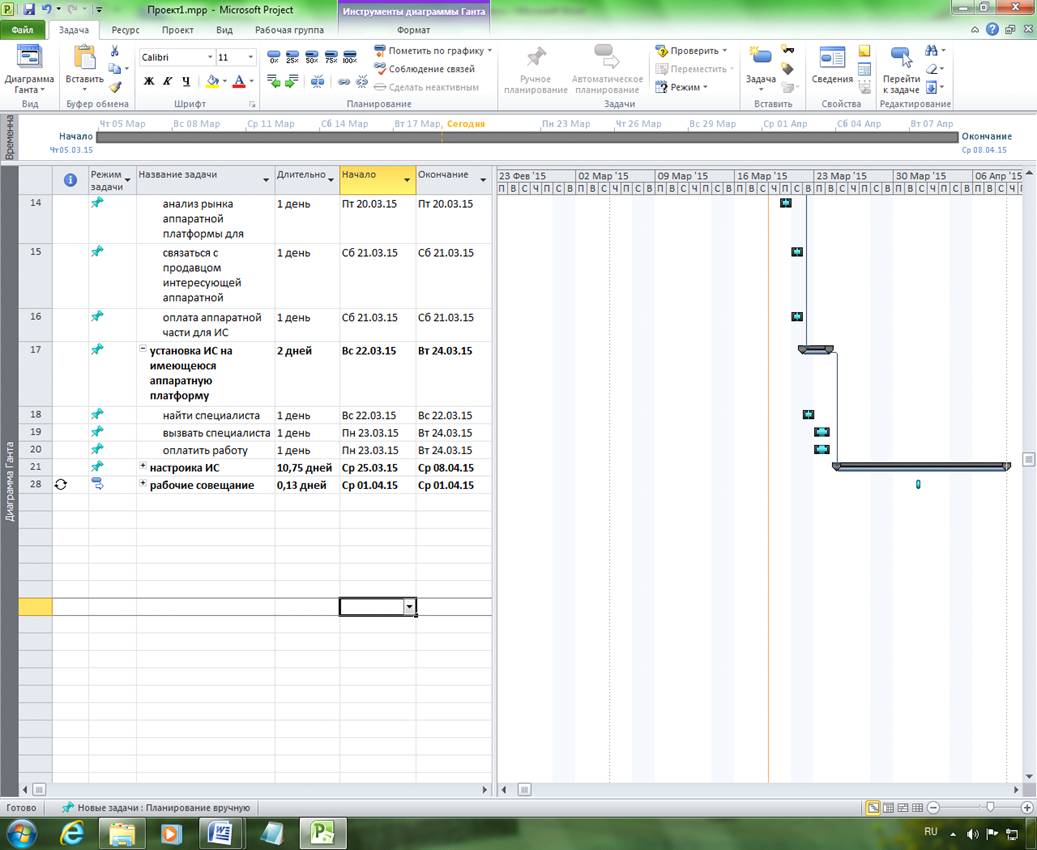Expand the 'настройка ИС' summary task

tap(143, 467)
